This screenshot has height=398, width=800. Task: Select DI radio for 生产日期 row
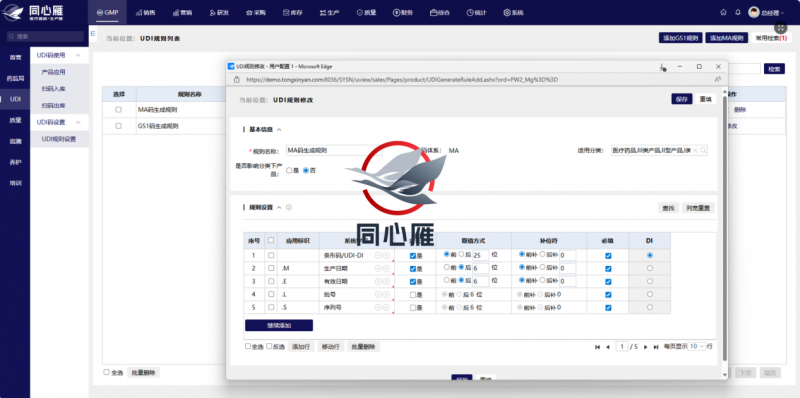[649, 268]
